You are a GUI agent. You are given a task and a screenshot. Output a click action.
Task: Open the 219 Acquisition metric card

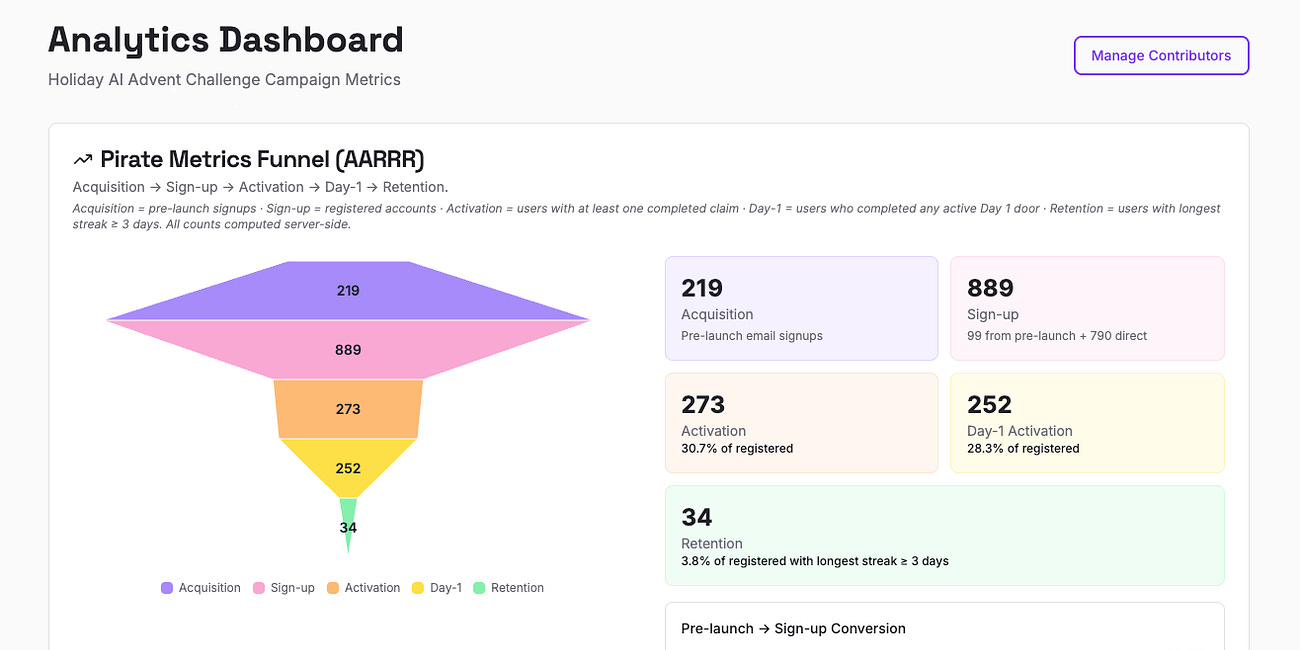[801, 308]
